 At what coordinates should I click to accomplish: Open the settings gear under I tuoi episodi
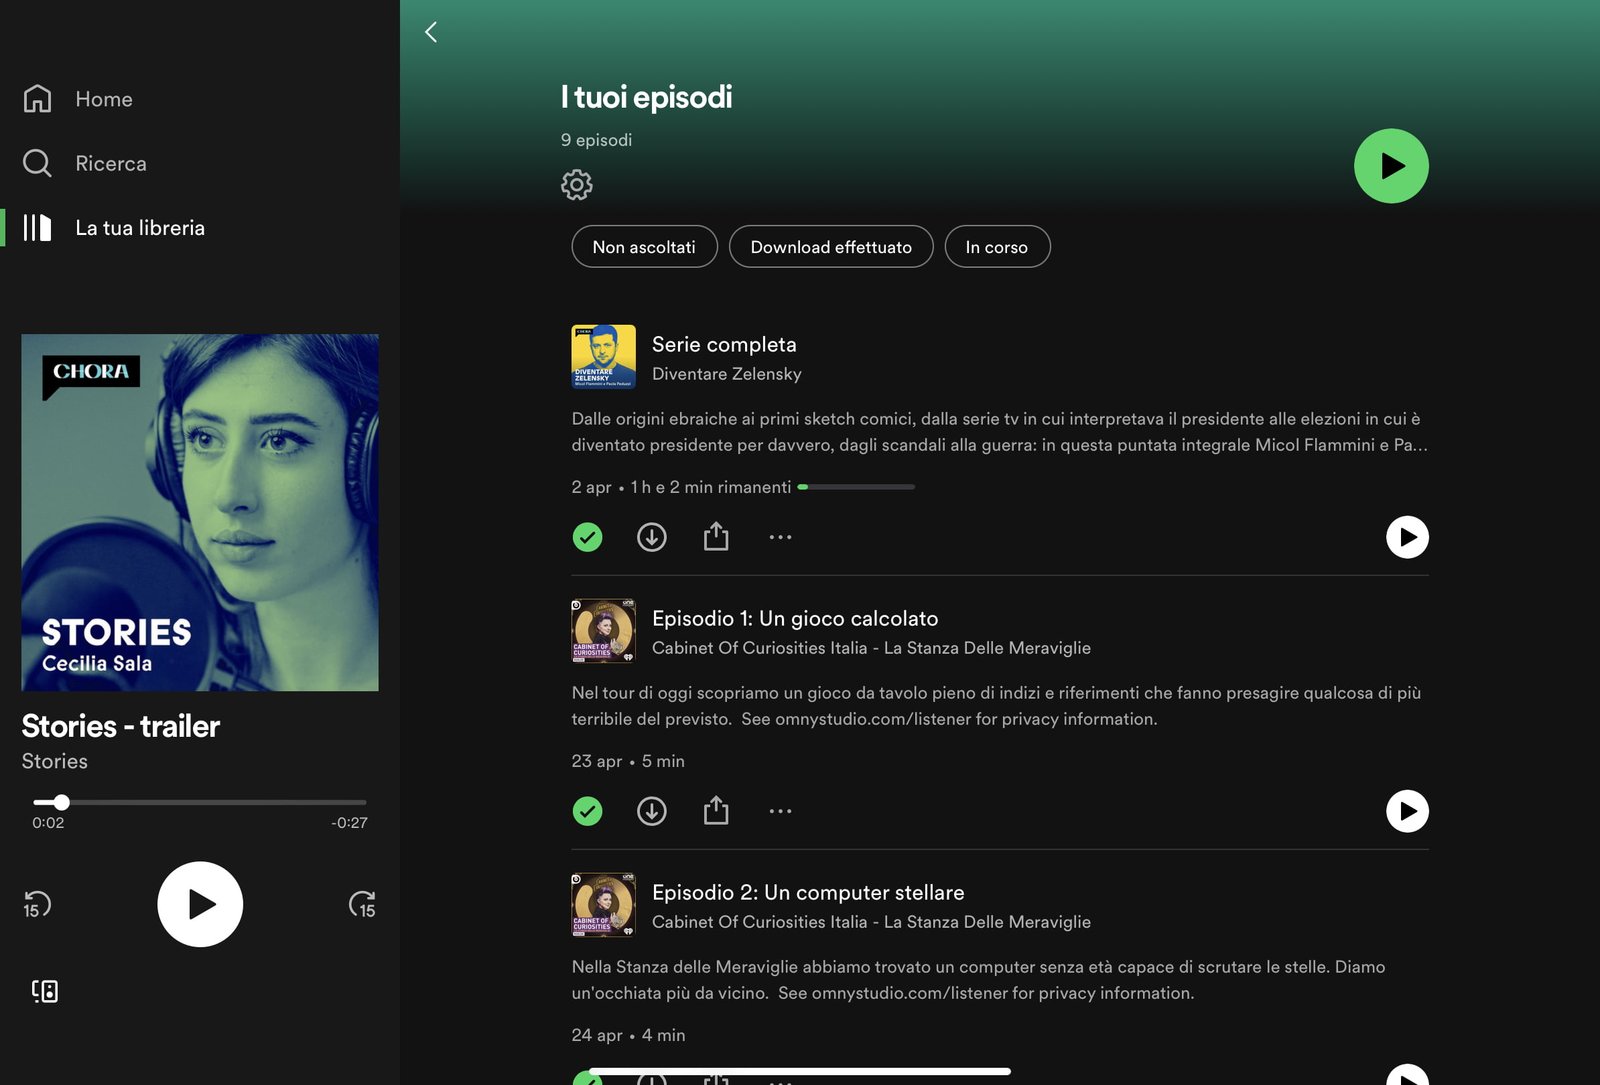[x=576, y=185]
